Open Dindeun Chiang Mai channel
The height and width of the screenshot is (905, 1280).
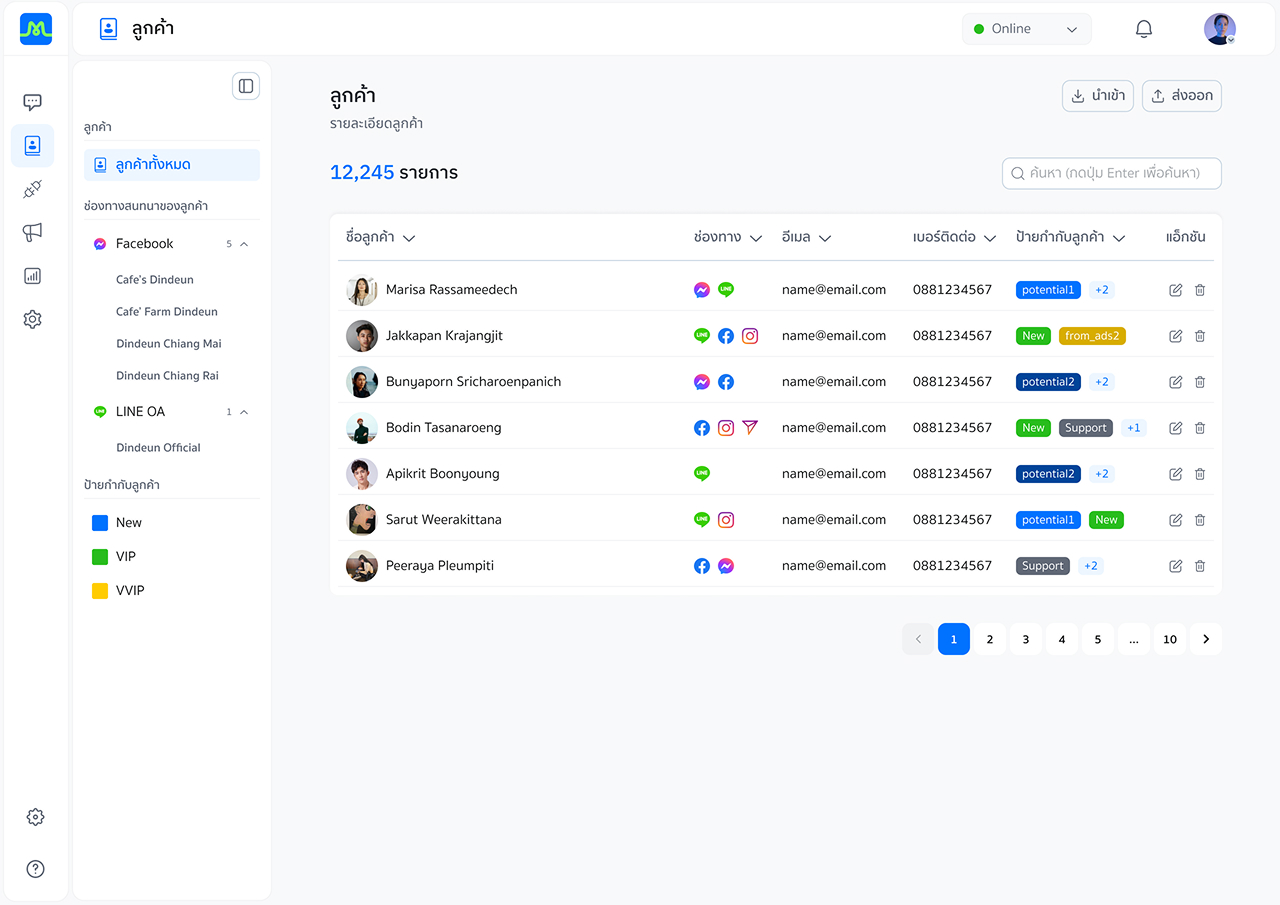click(169, 344)
